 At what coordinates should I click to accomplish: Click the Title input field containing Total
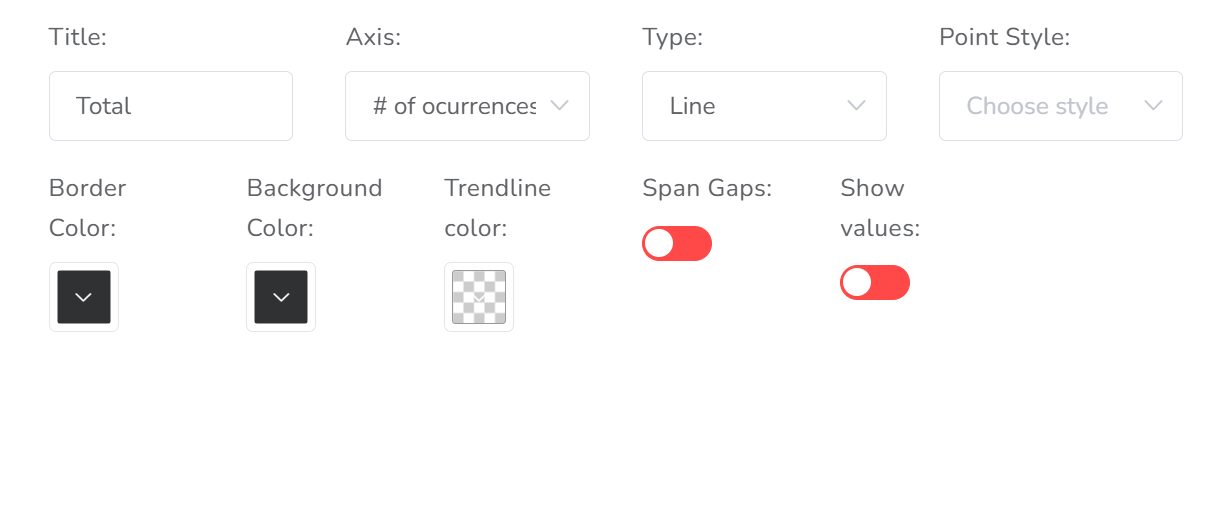click(x=170, y=106)
